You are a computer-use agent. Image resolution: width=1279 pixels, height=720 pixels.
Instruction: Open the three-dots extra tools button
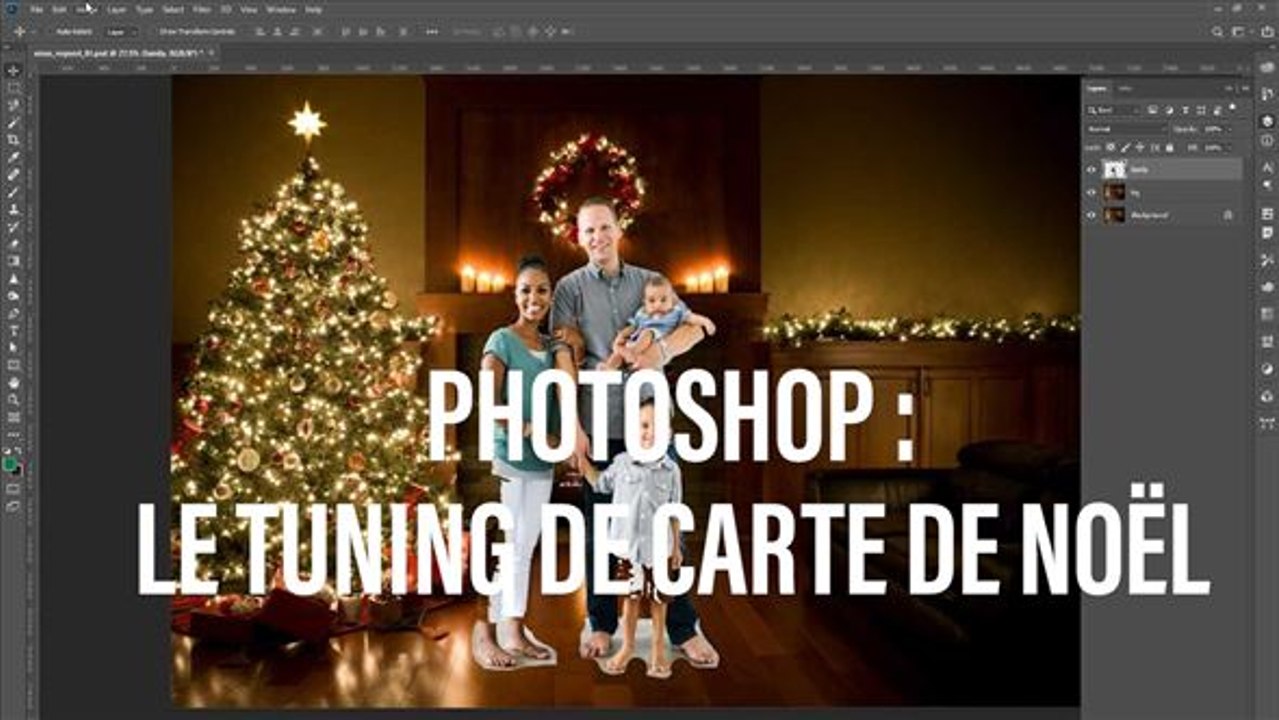[13, 433]
